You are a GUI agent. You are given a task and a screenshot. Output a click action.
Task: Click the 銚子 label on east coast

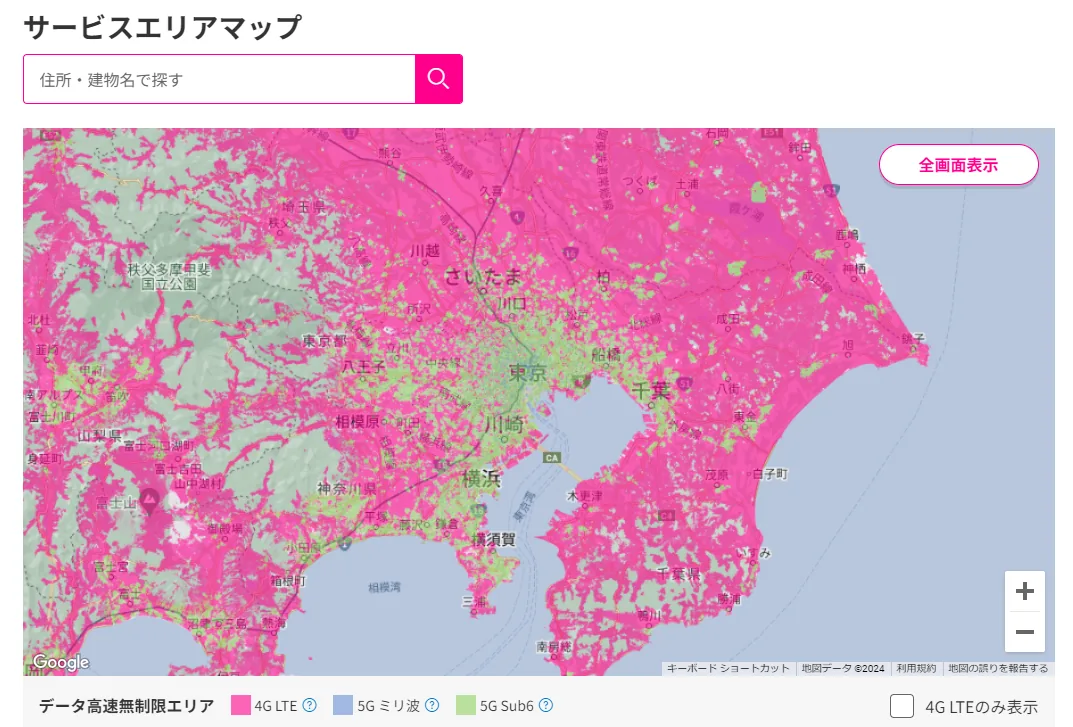(913, 338)
